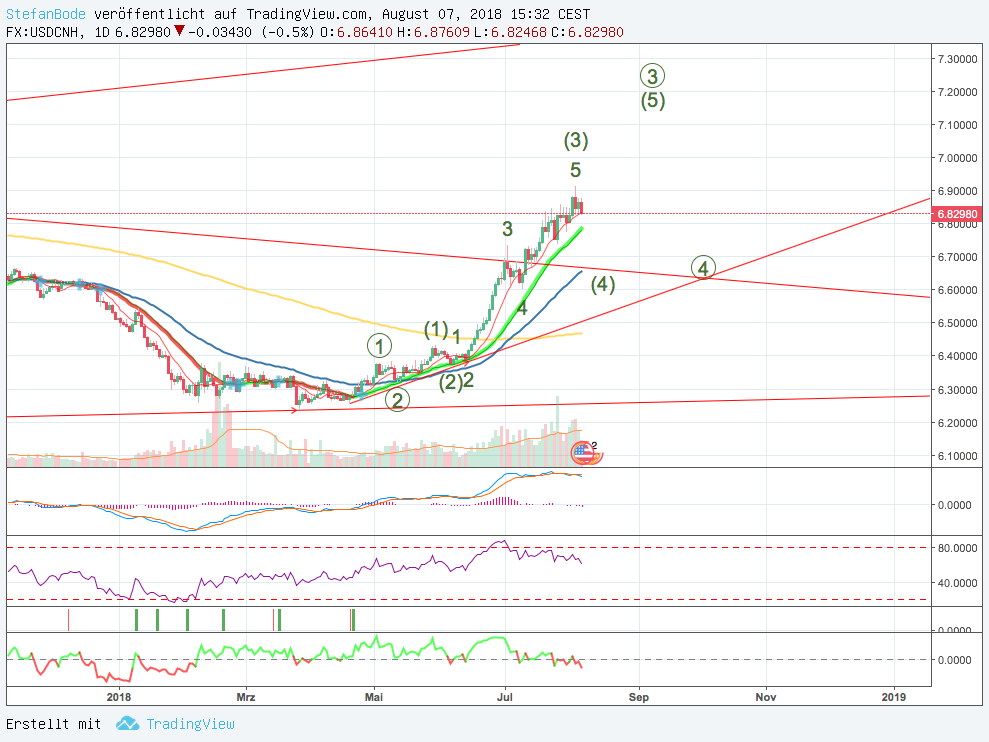Open the TradingView text link at bottom
989x742 pixels.
pyautogui.click(x=190, y=724)
